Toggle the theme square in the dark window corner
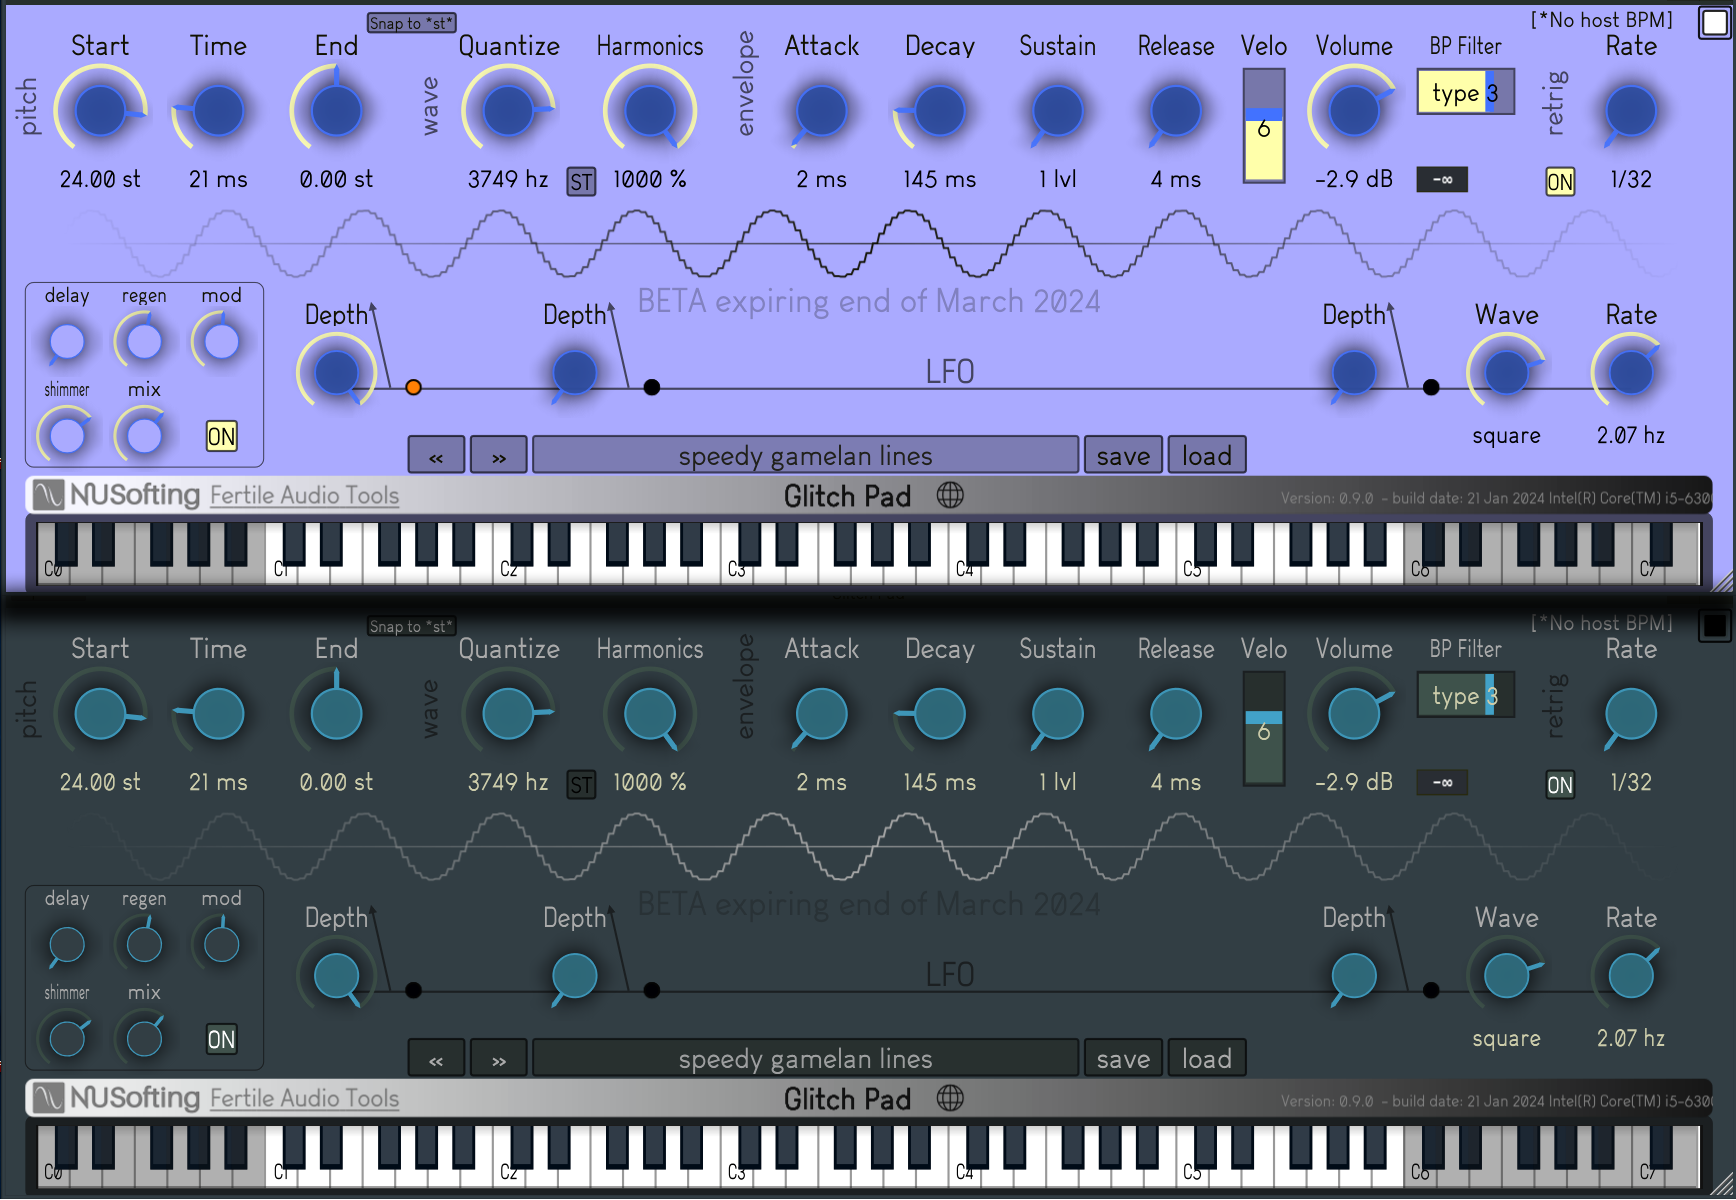1736x1200 pixels. (x=1714, y=626)
